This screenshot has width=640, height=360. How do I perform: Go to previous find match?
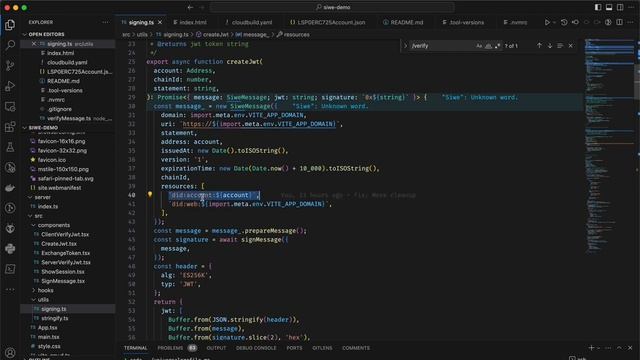point(539,46)
